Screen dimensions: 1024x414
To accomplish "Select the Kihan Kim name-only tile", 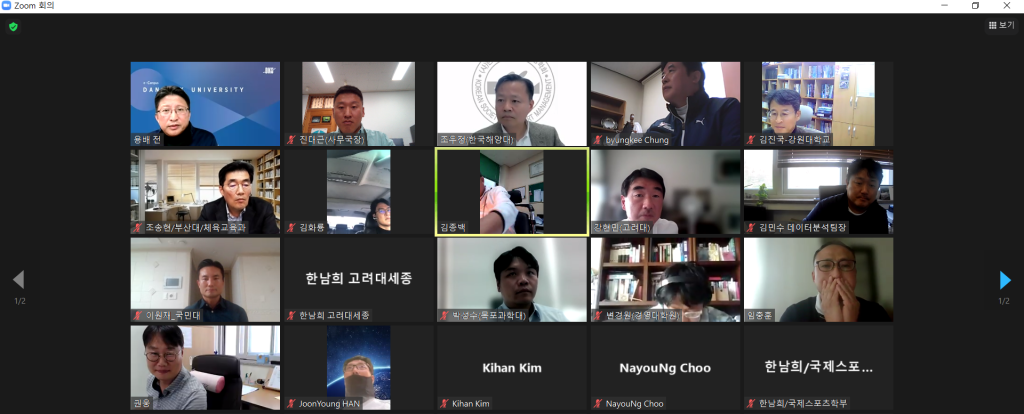I will click(512, 368).
